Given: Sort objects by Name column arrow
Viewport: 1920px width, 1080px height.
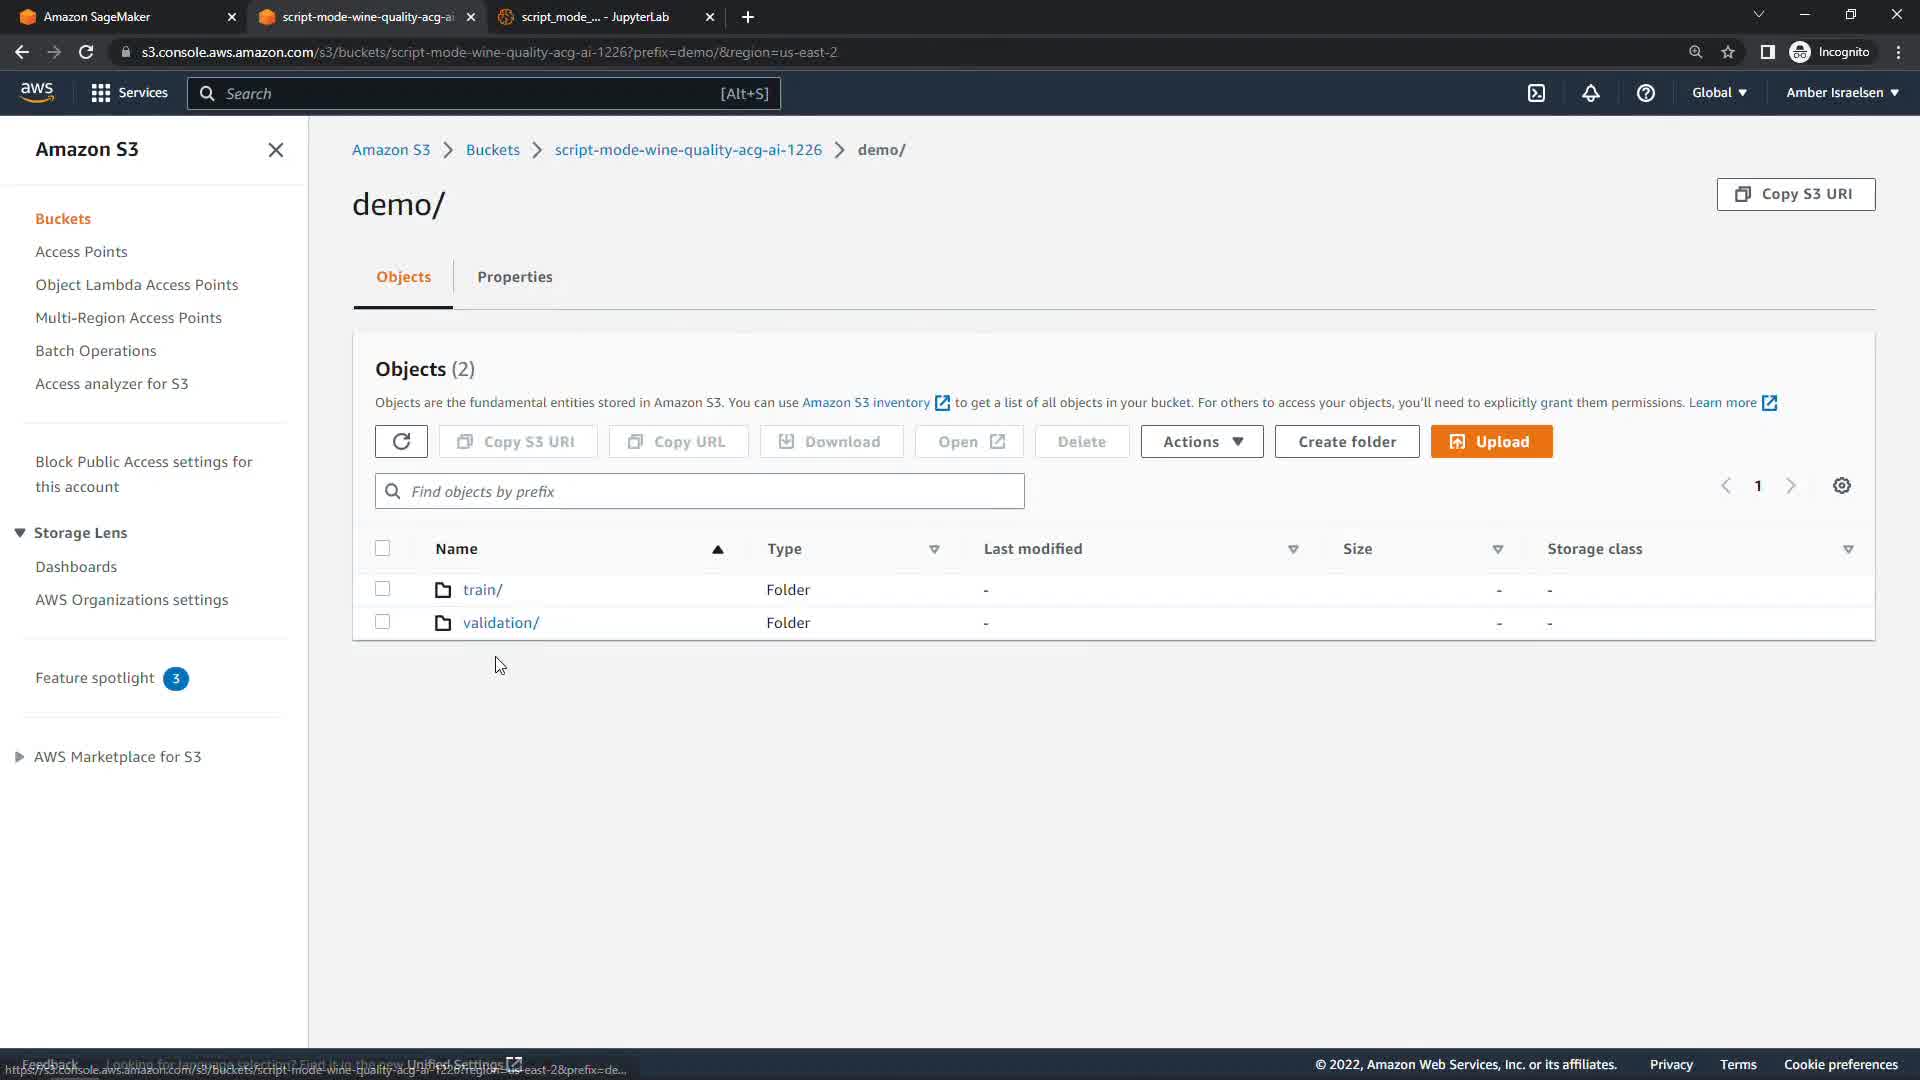Looking at the screenshot, I should pyautogui.click(x=717, y=549).
